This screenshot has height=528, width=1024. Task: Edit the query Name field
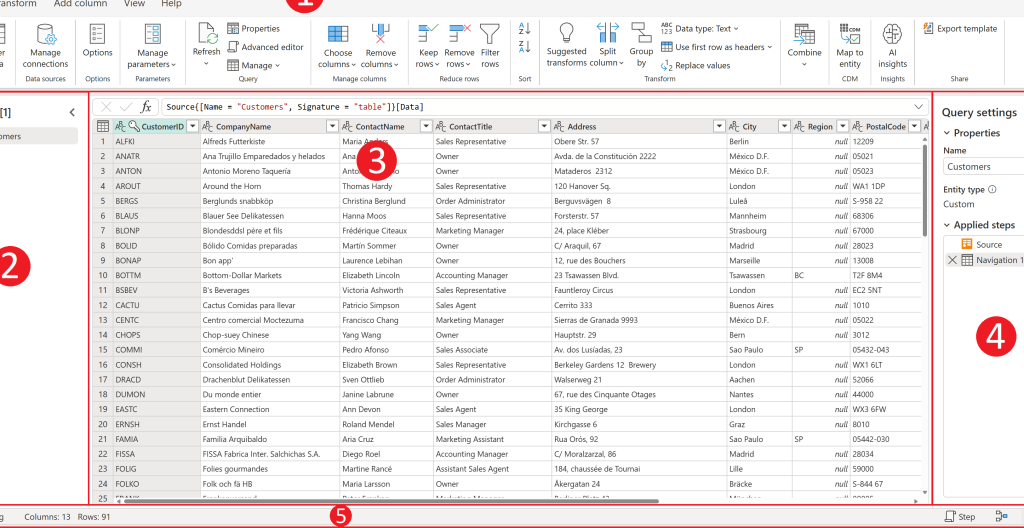click(984, 167)
